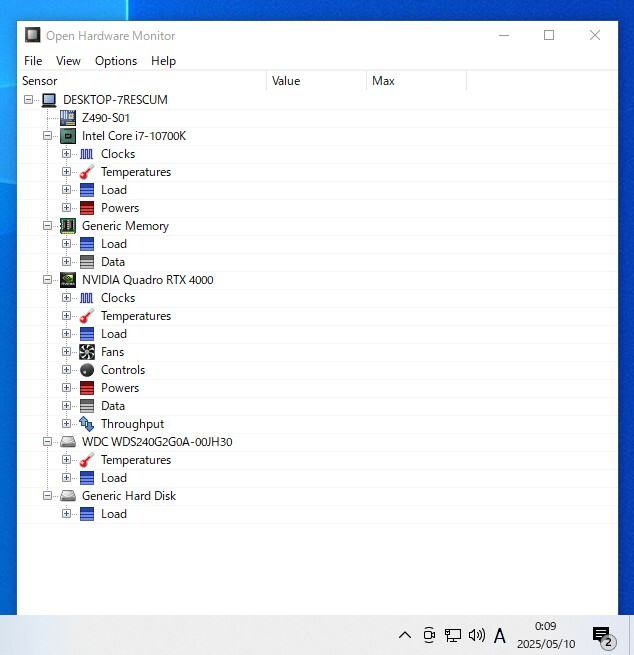The width and height of the screenshot is (634, 655).
Task: Click the taskbar clock showing 0:09
Action: pos(546,635)
